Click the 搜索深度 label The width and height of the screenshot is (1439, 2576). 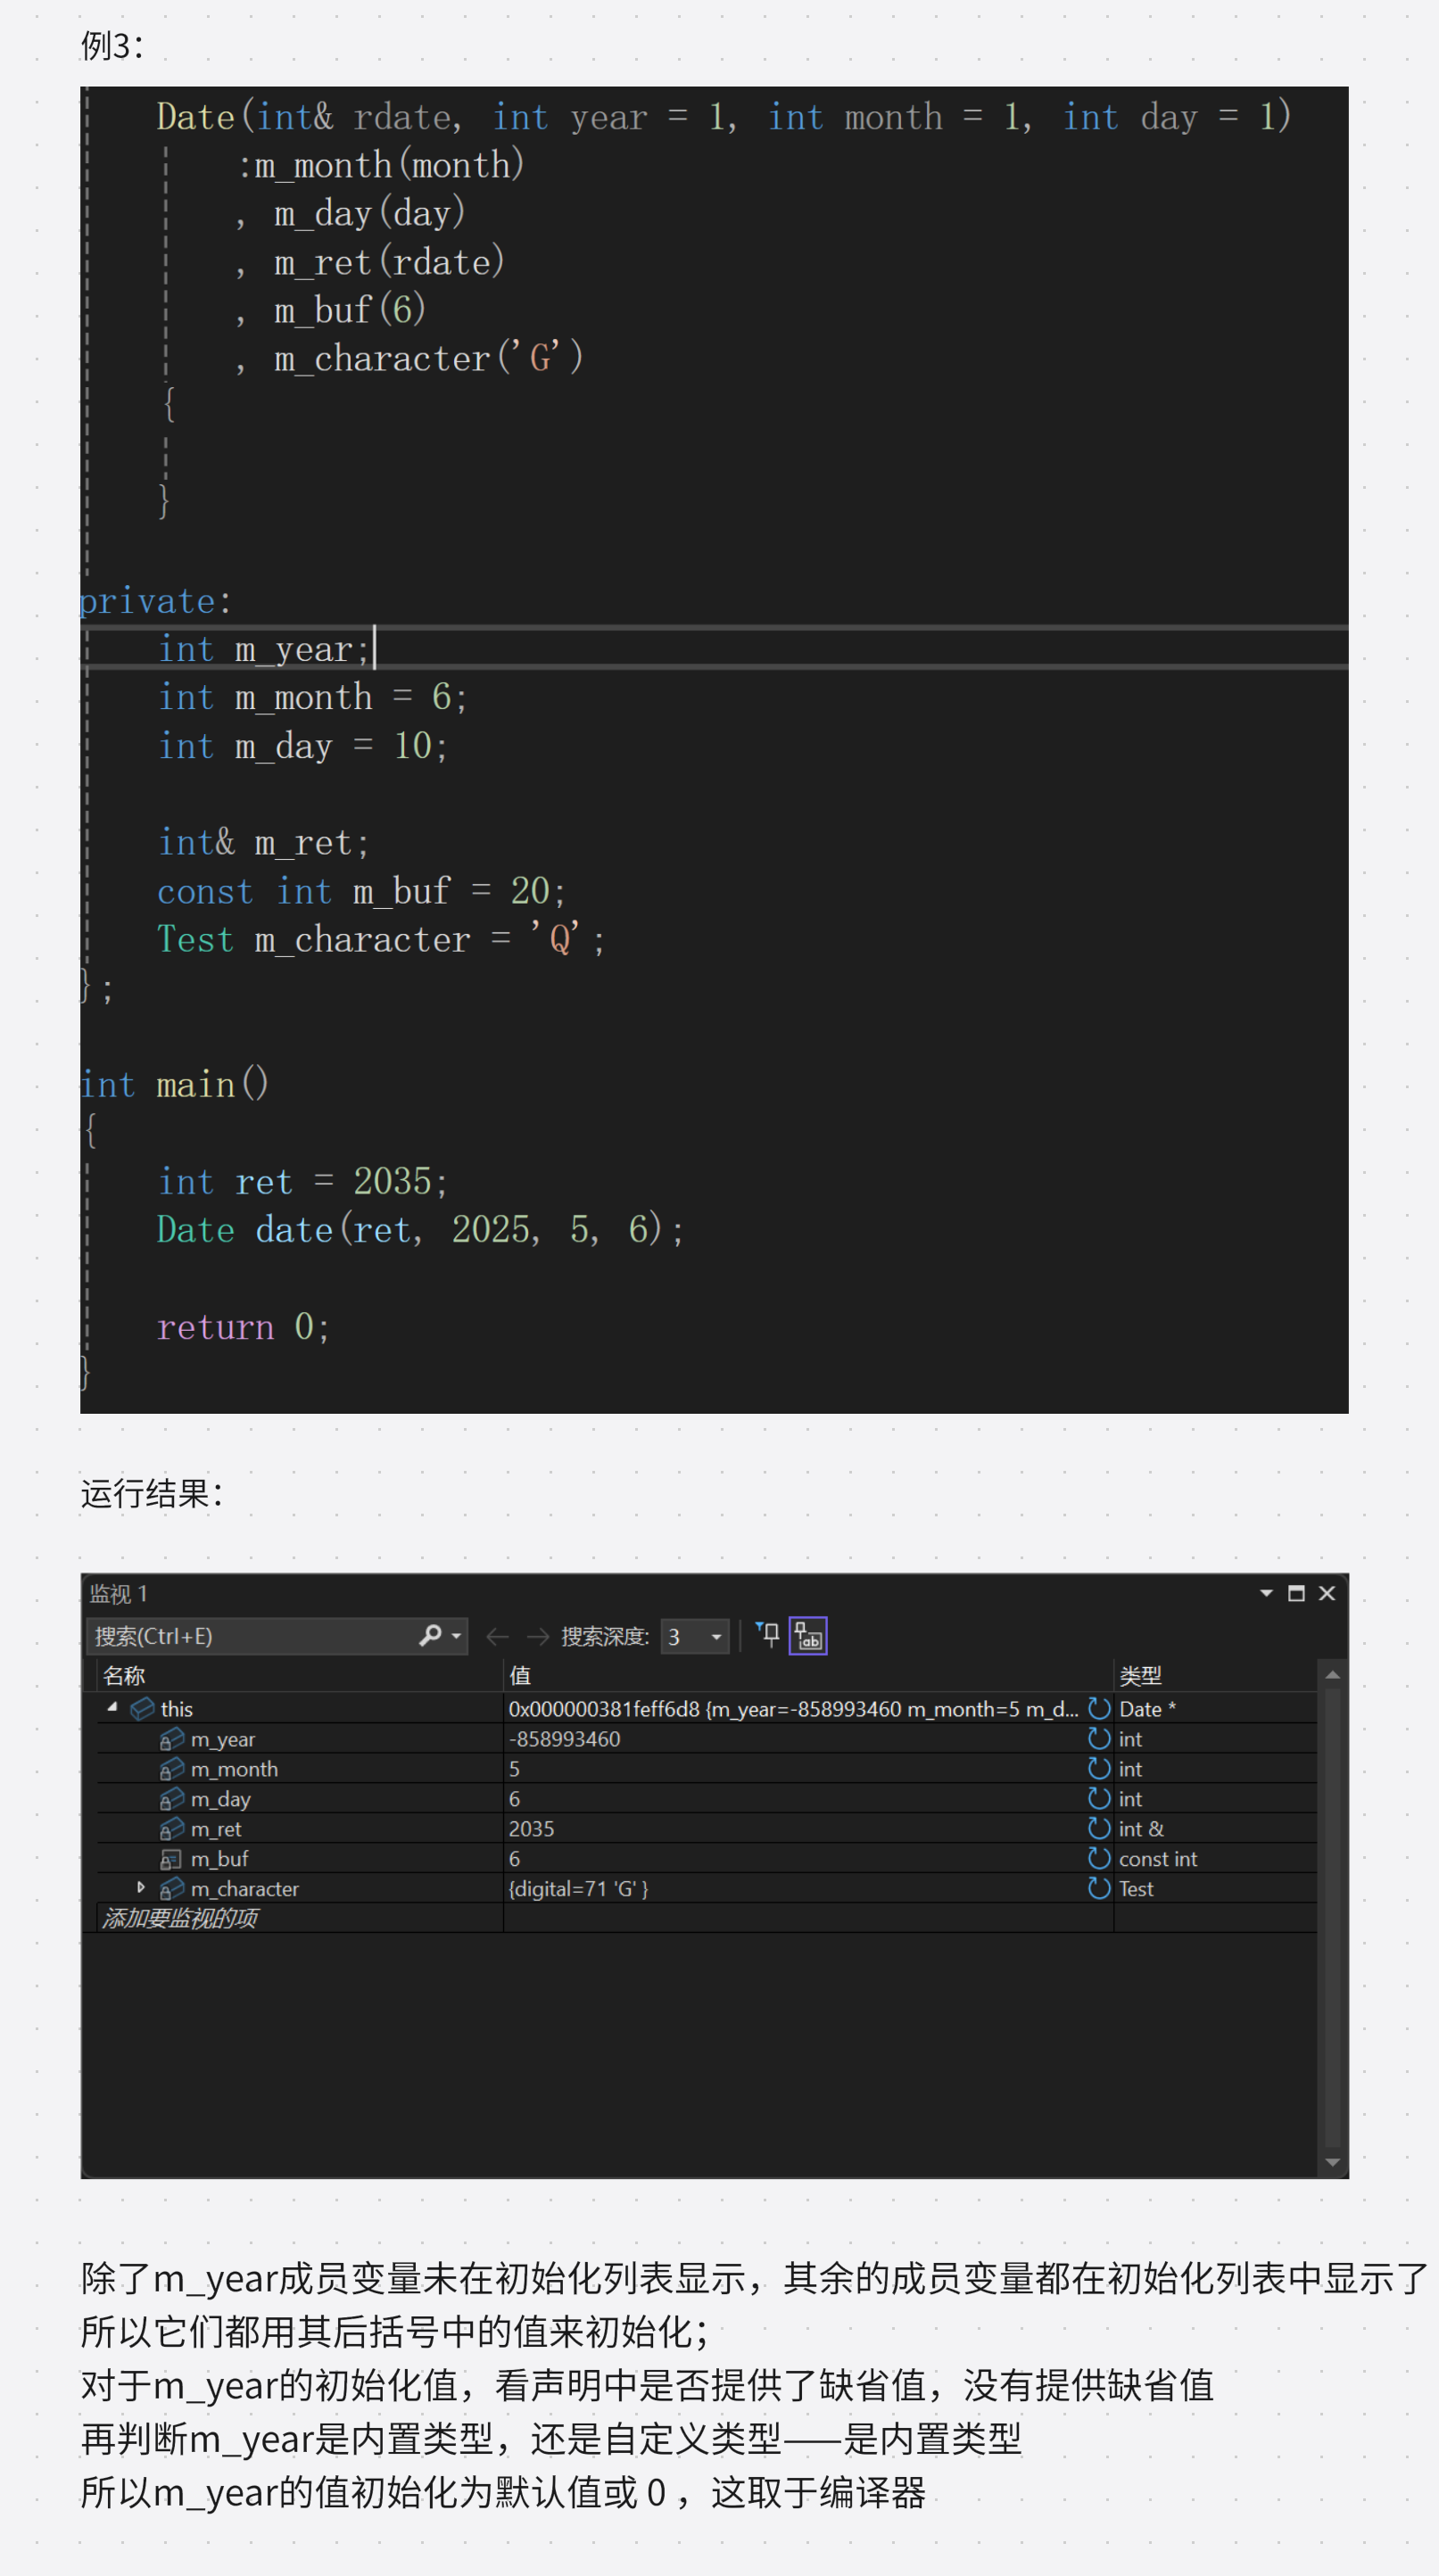pos(605,1636)
